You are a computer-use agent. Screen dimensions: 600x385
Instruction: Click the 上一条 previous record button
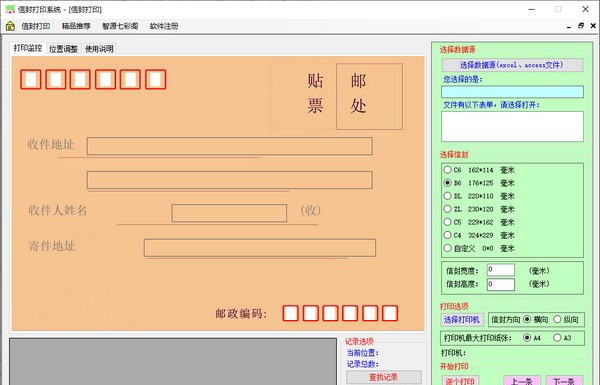pos(522,380)
